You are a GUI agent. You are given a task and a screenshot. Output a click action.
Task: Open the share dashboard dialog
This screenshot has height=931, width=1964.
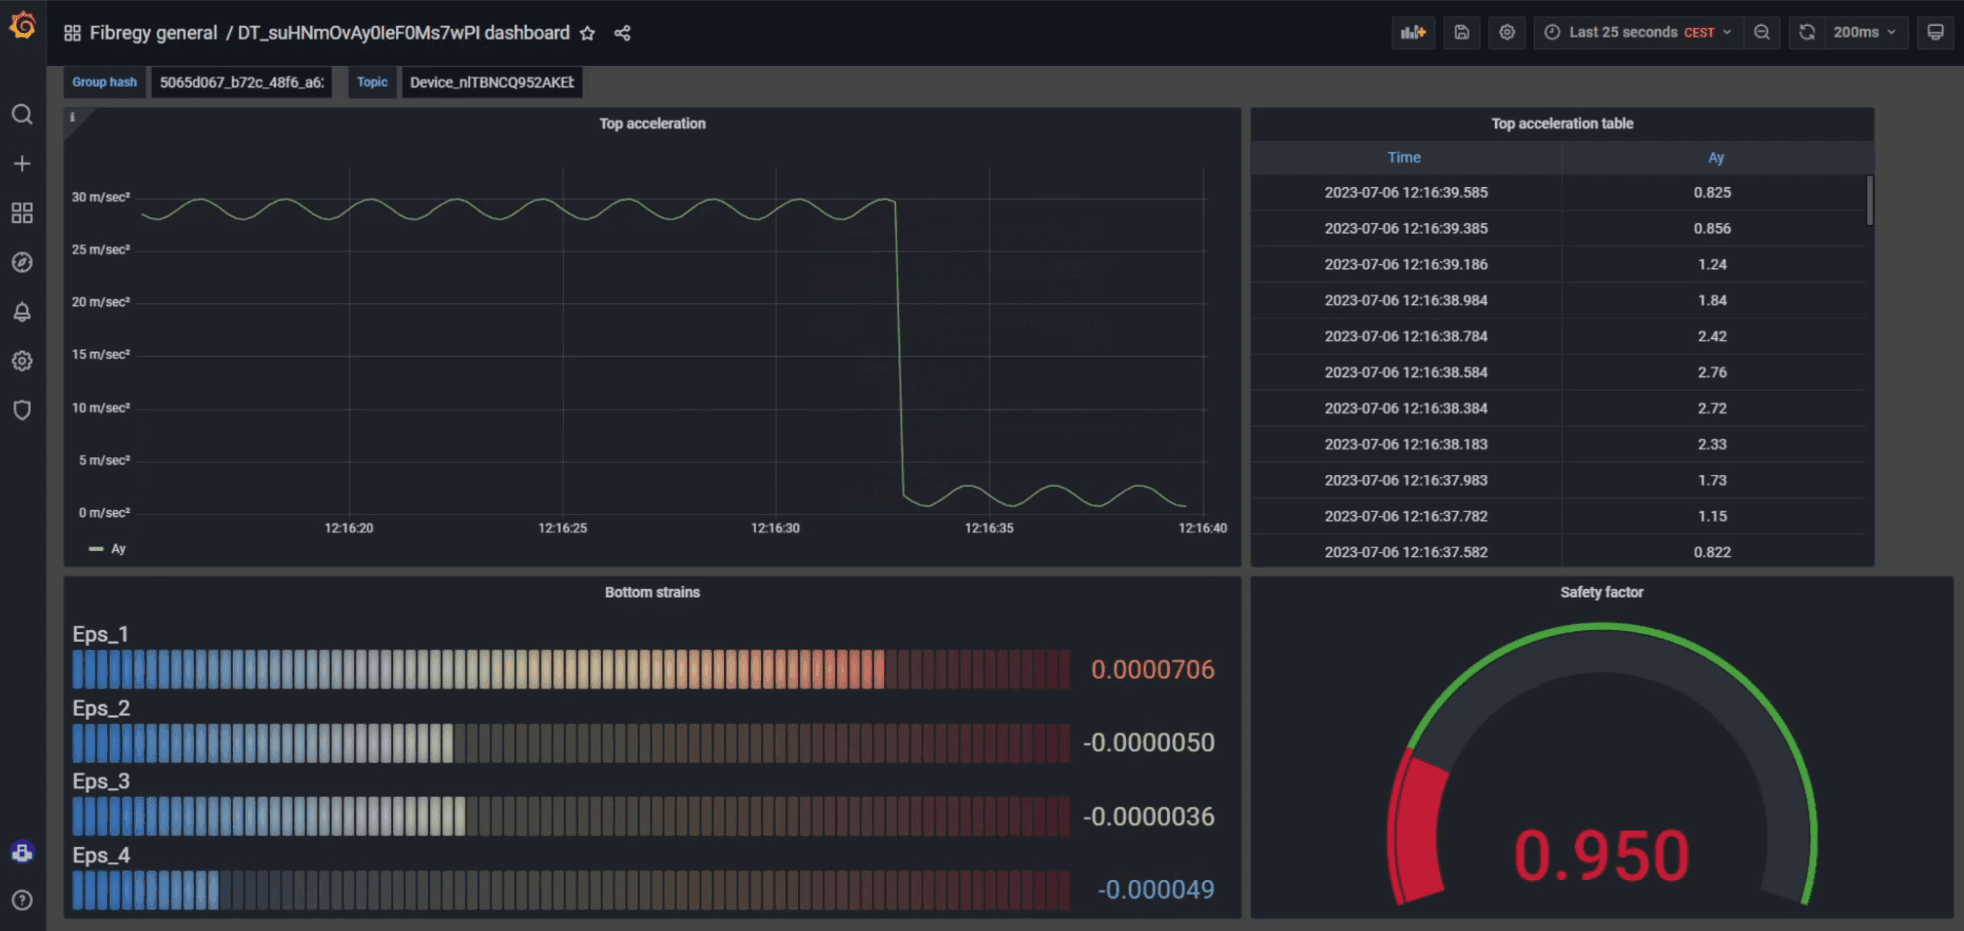click(622, 33)
